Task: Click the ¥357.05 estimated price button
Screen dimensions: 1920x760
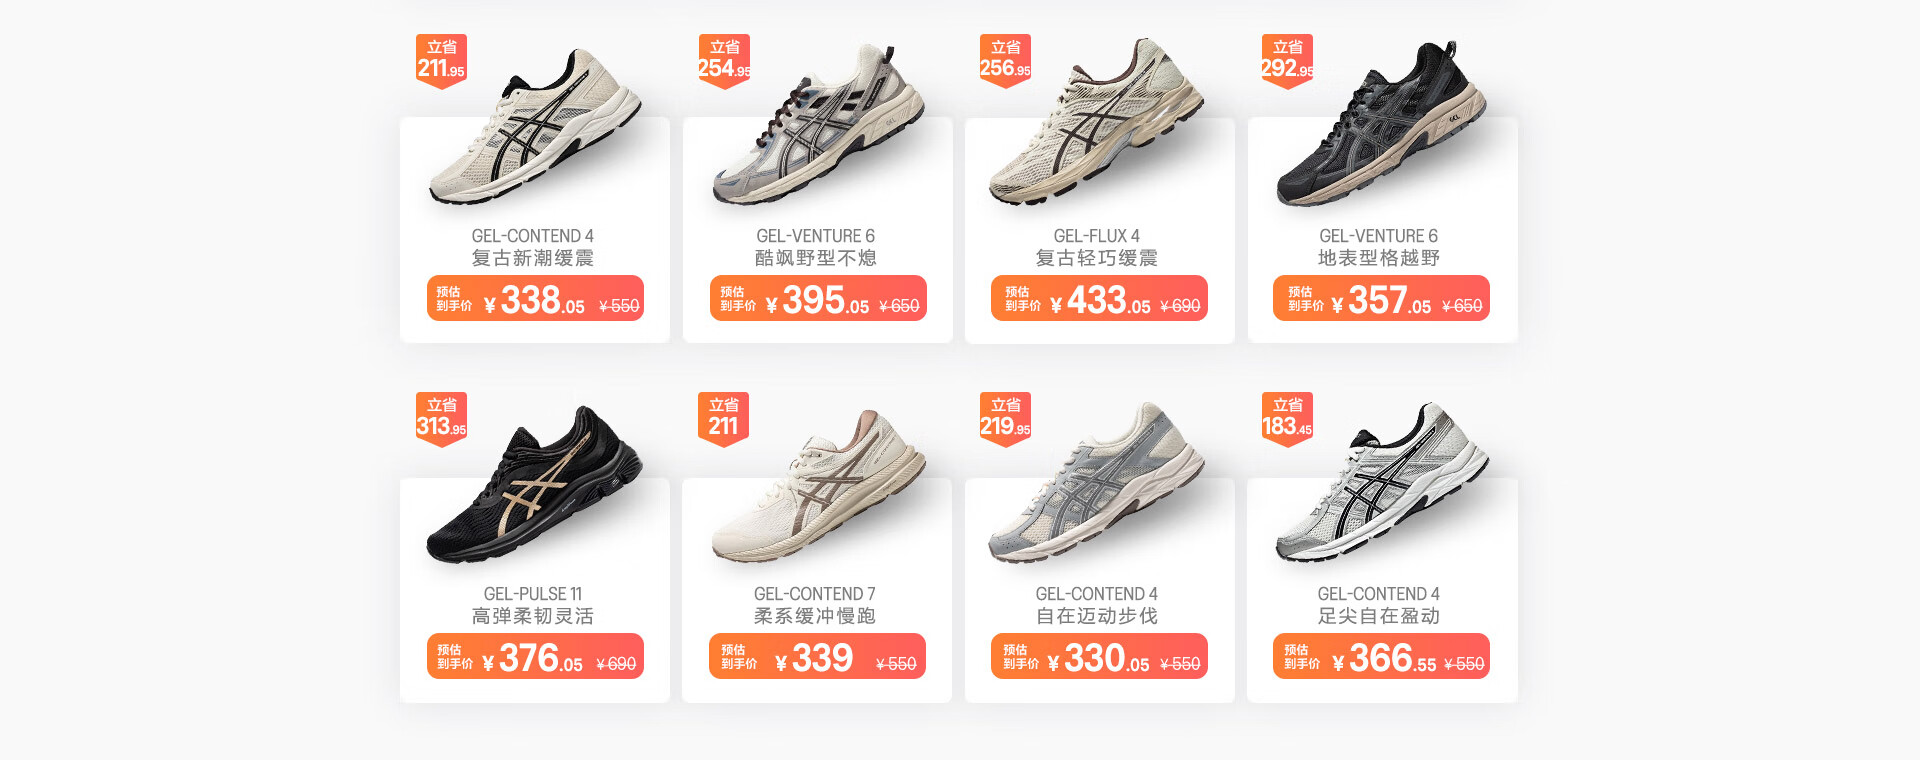Action: point(1381,298)
